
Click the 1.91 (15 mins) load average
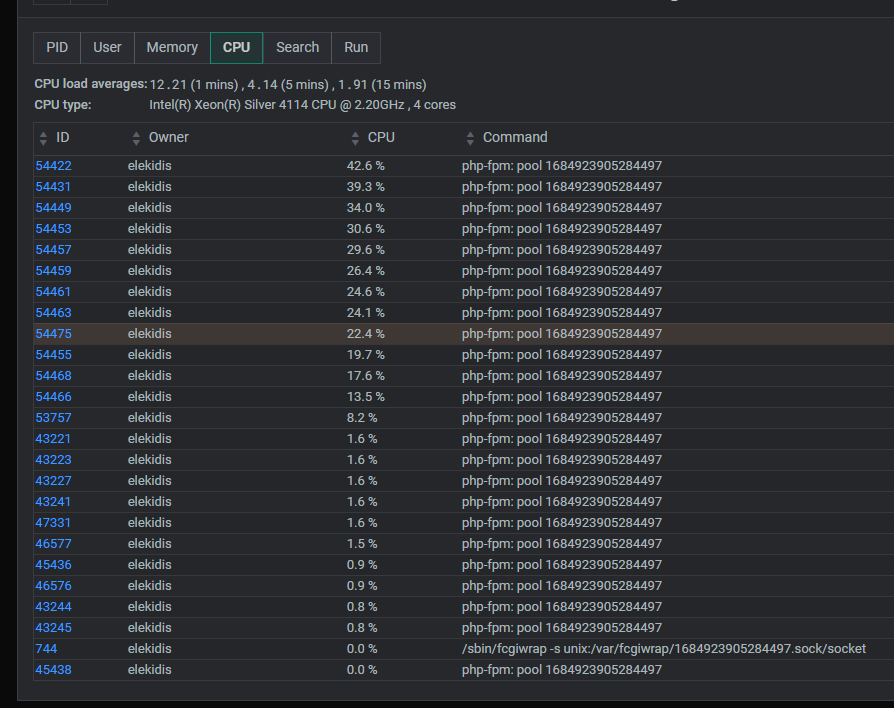pos(382,85)
